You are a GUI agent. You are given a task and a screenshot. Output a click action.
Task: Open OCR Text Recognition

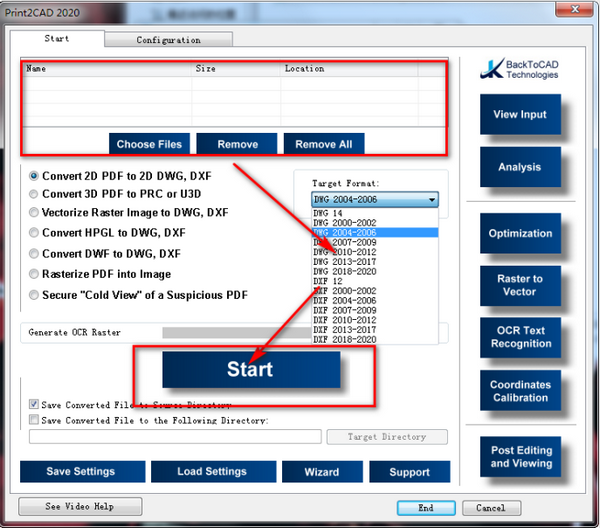tap(520, 337)
